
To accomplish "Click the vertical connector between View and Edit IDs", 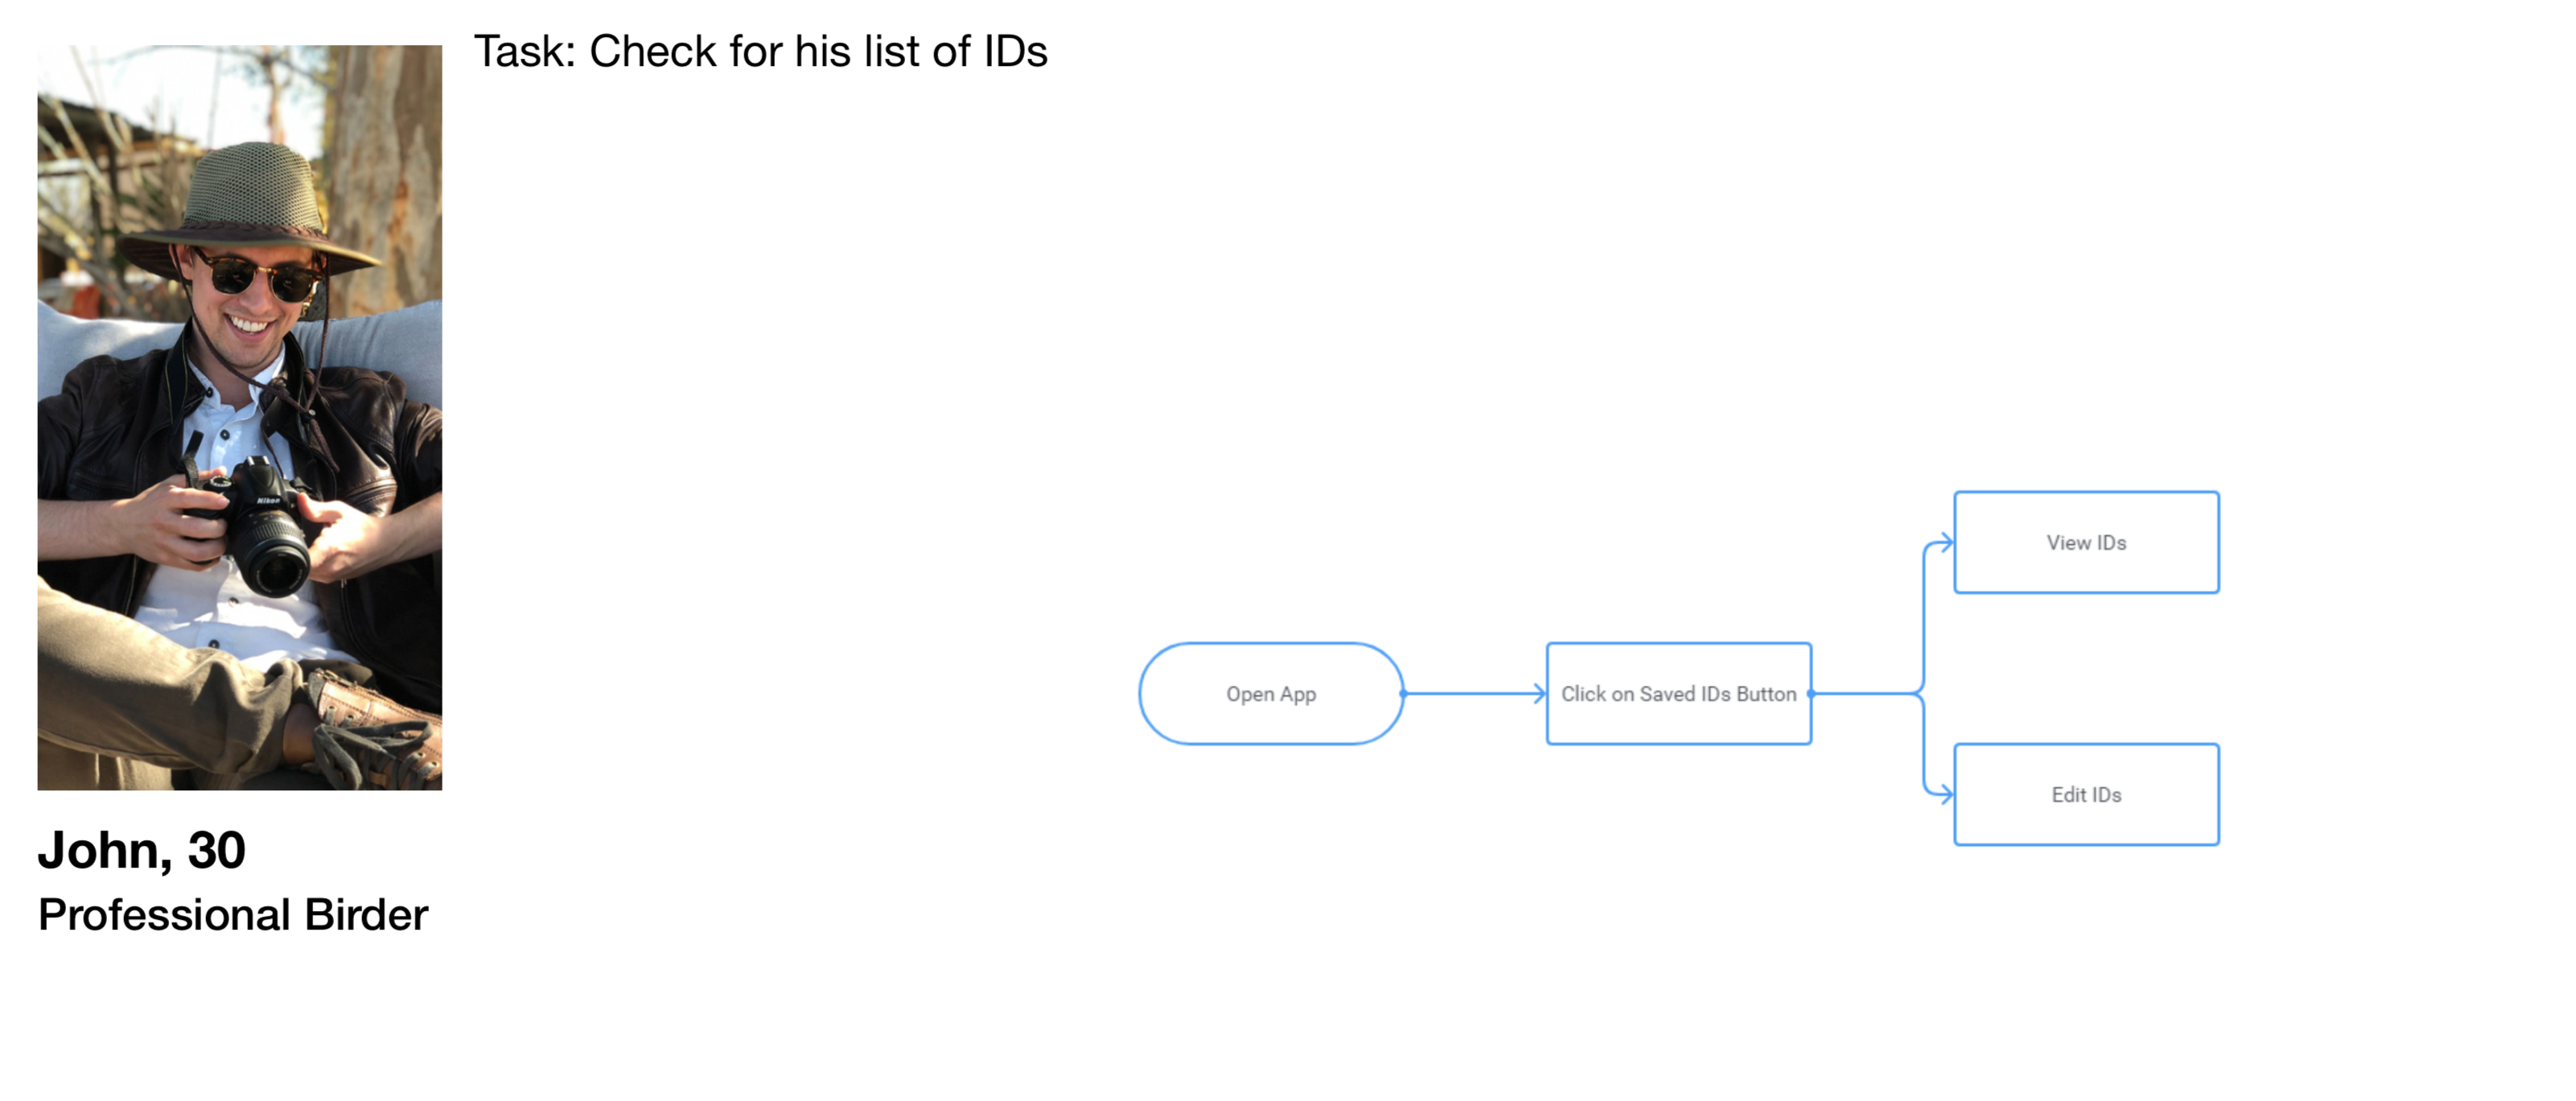I will click(1924, 620).
